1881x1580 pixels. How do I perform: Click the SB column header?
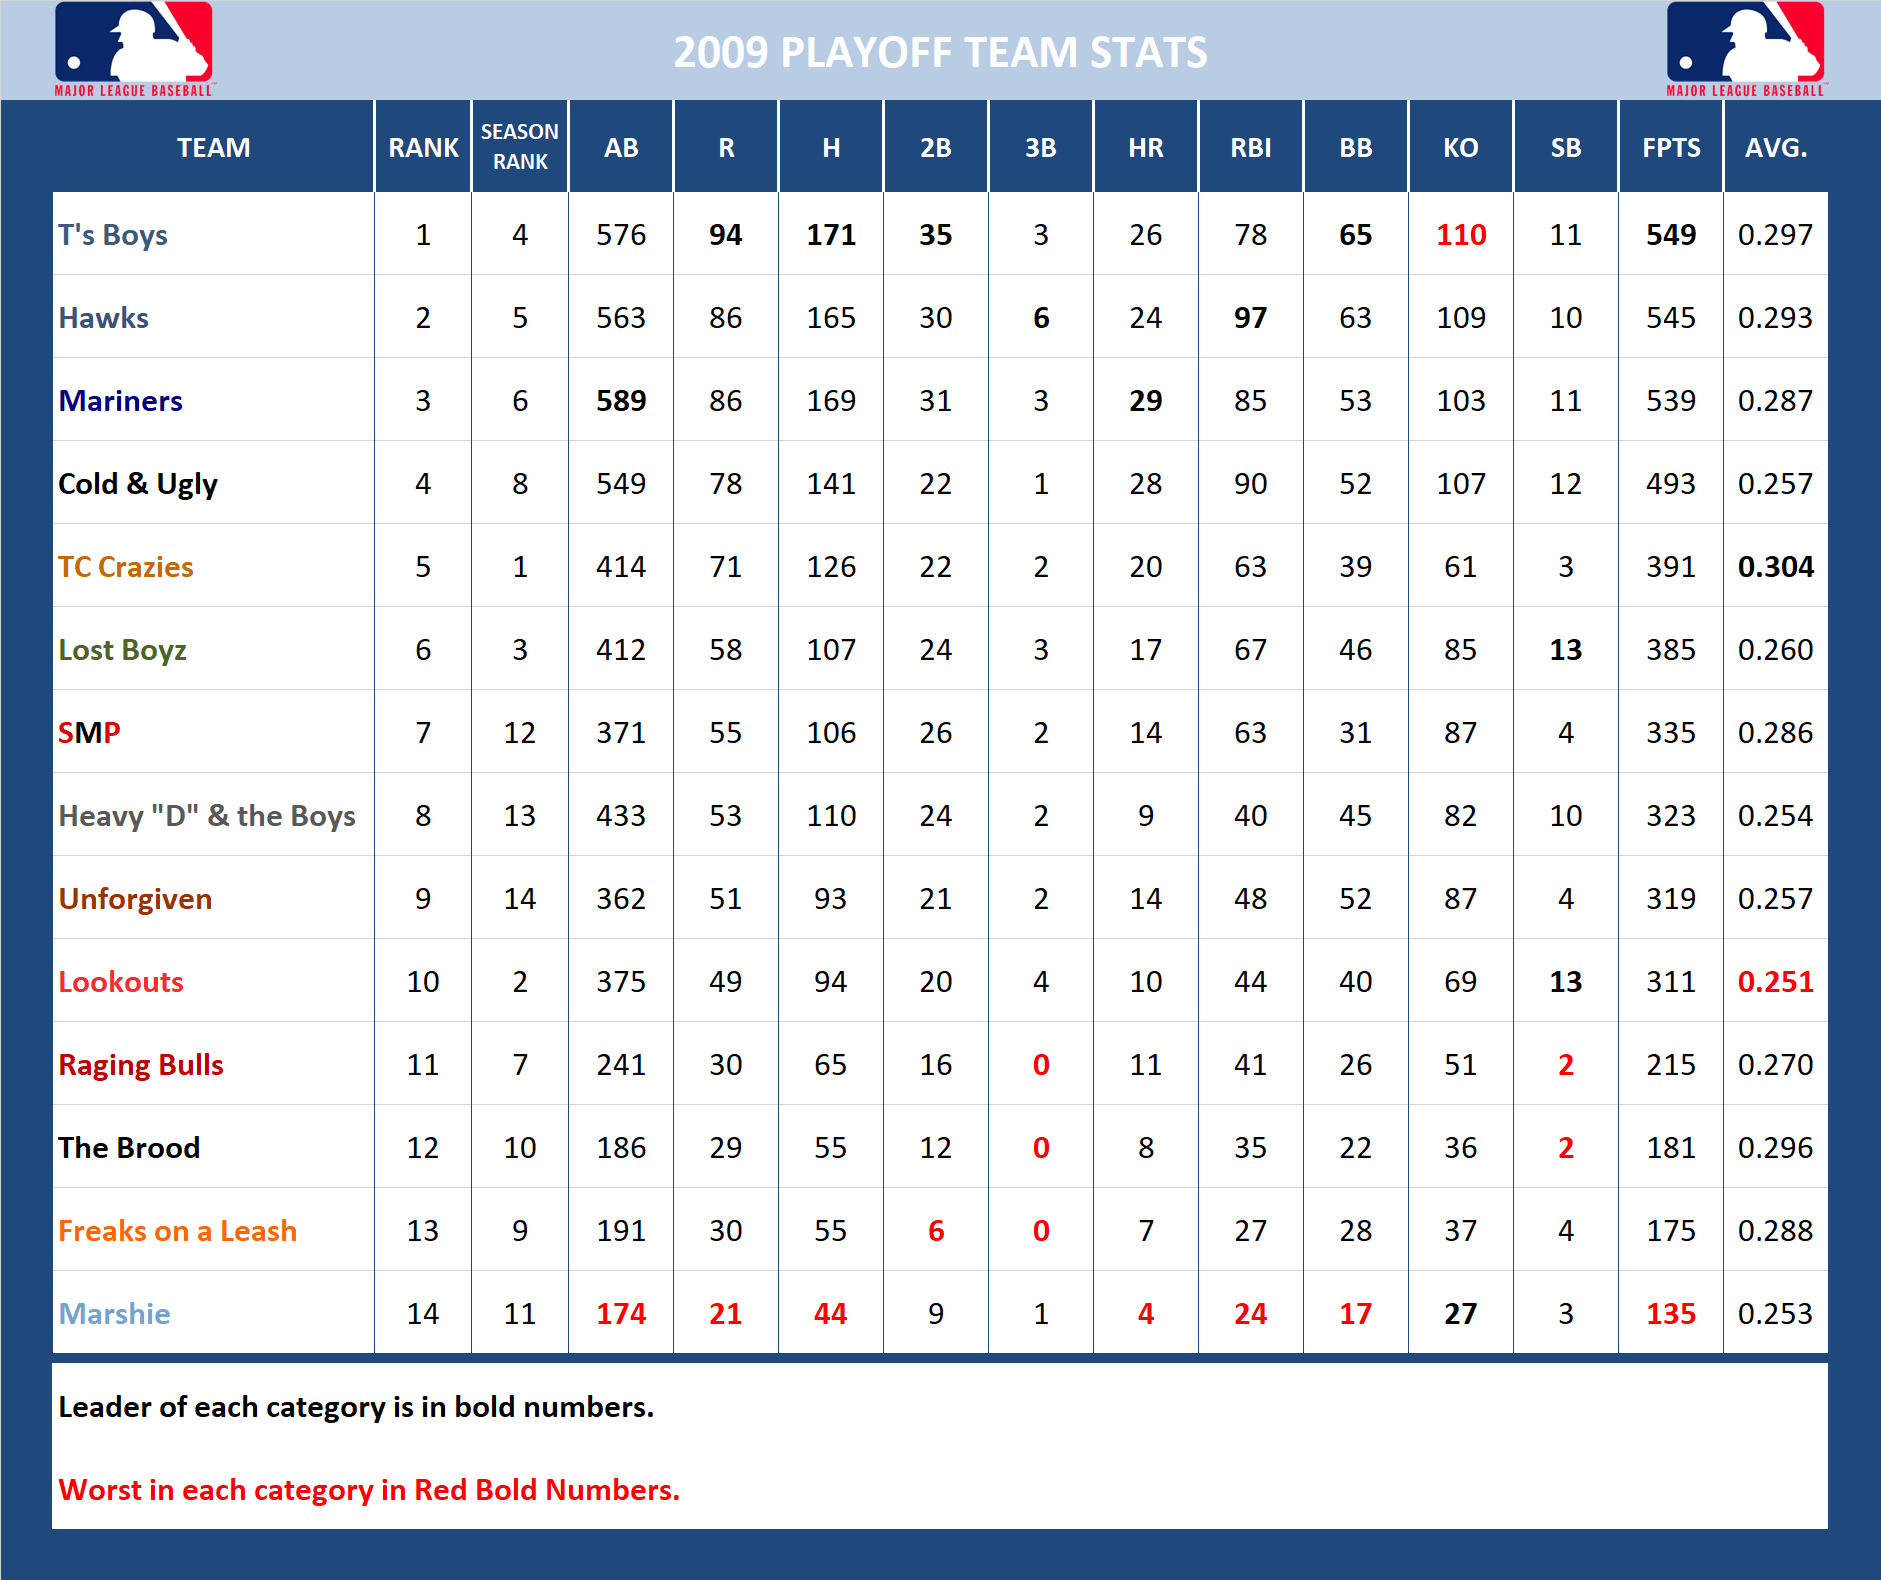coord(1565,147)
